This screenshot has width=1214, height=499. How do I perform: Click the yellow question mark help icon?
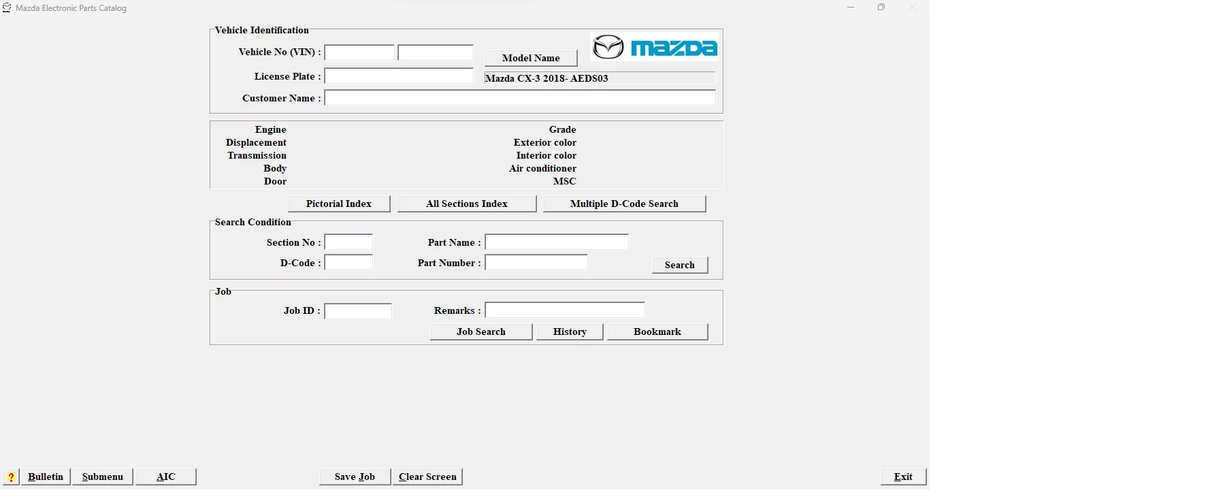pos(11,477)
